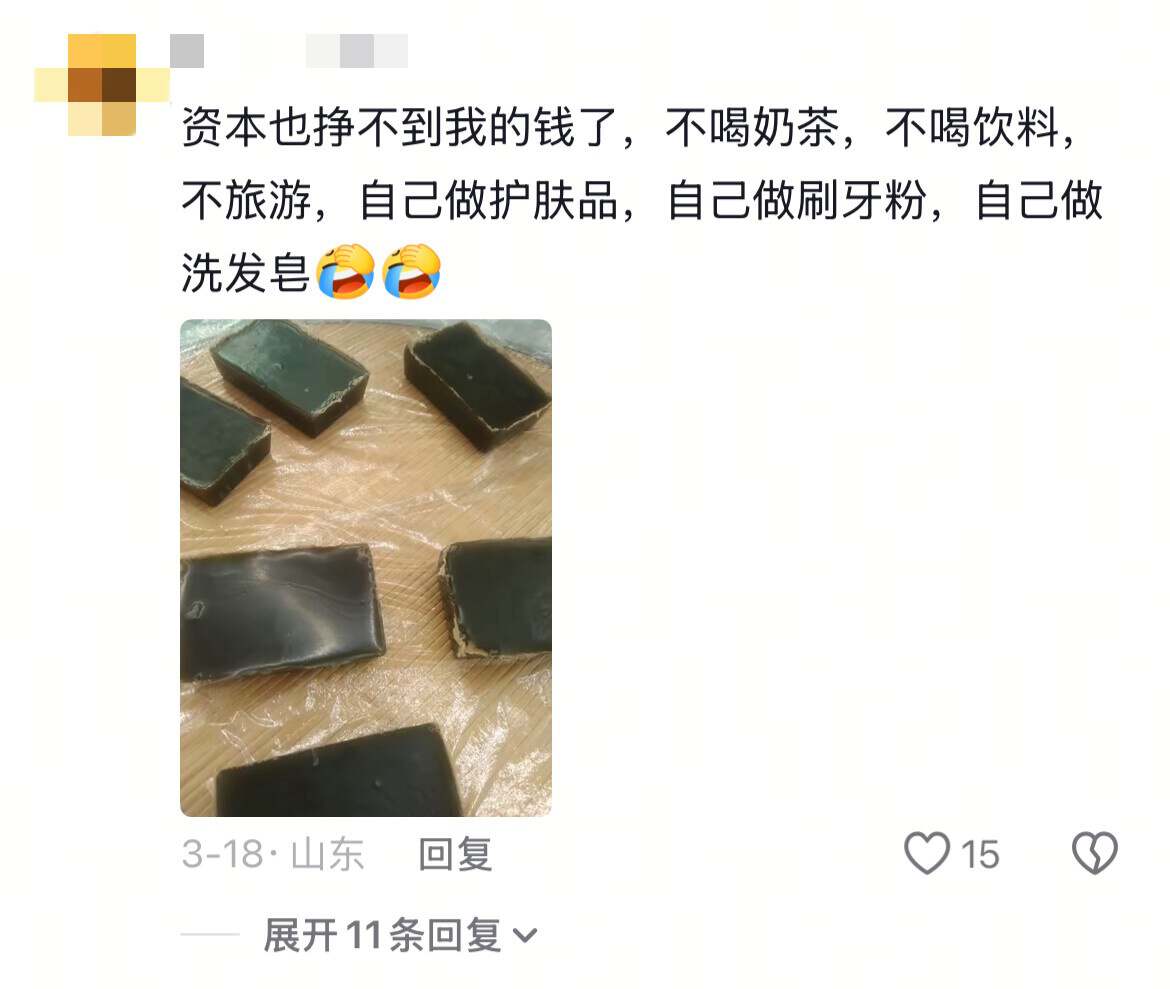Image resolution: width=1170 pixels, height=989 pixels.
Task: Reply to comment via 回复
Action: click(454, 854)
